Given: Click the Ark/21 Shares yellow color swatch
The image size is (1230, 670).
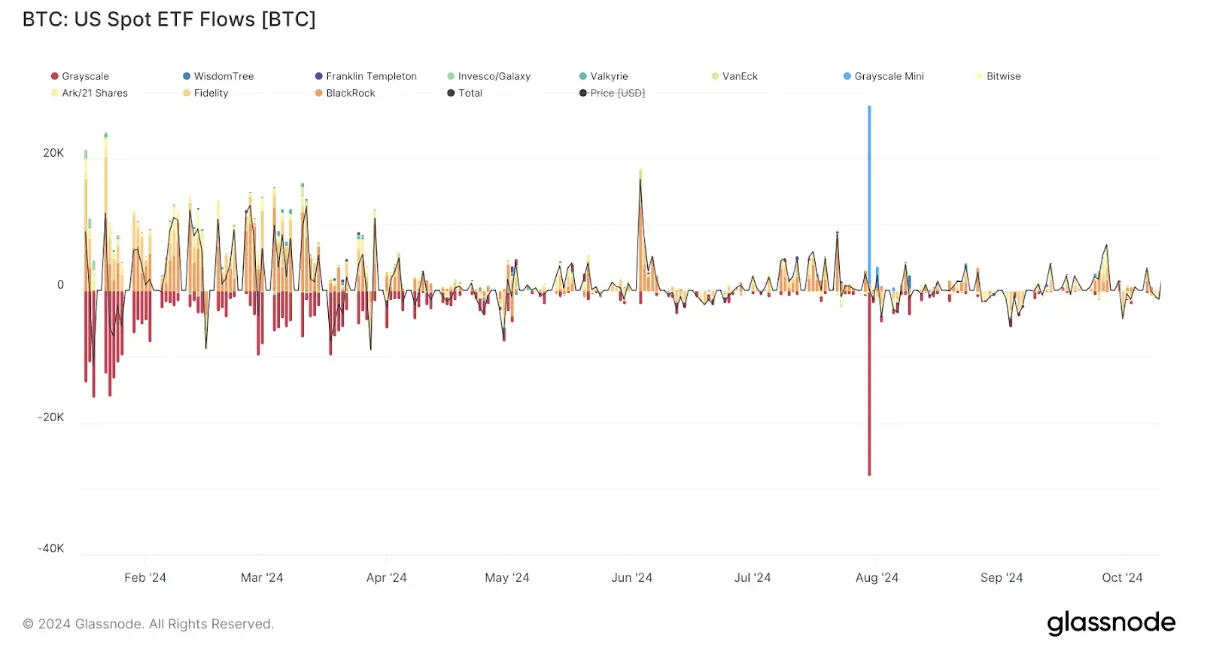Looking at the screenshot, I should click(x=53, y=92).
